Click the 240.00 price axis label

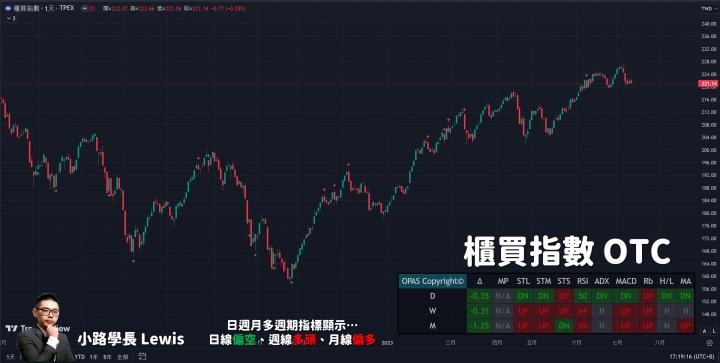[708, 24]
